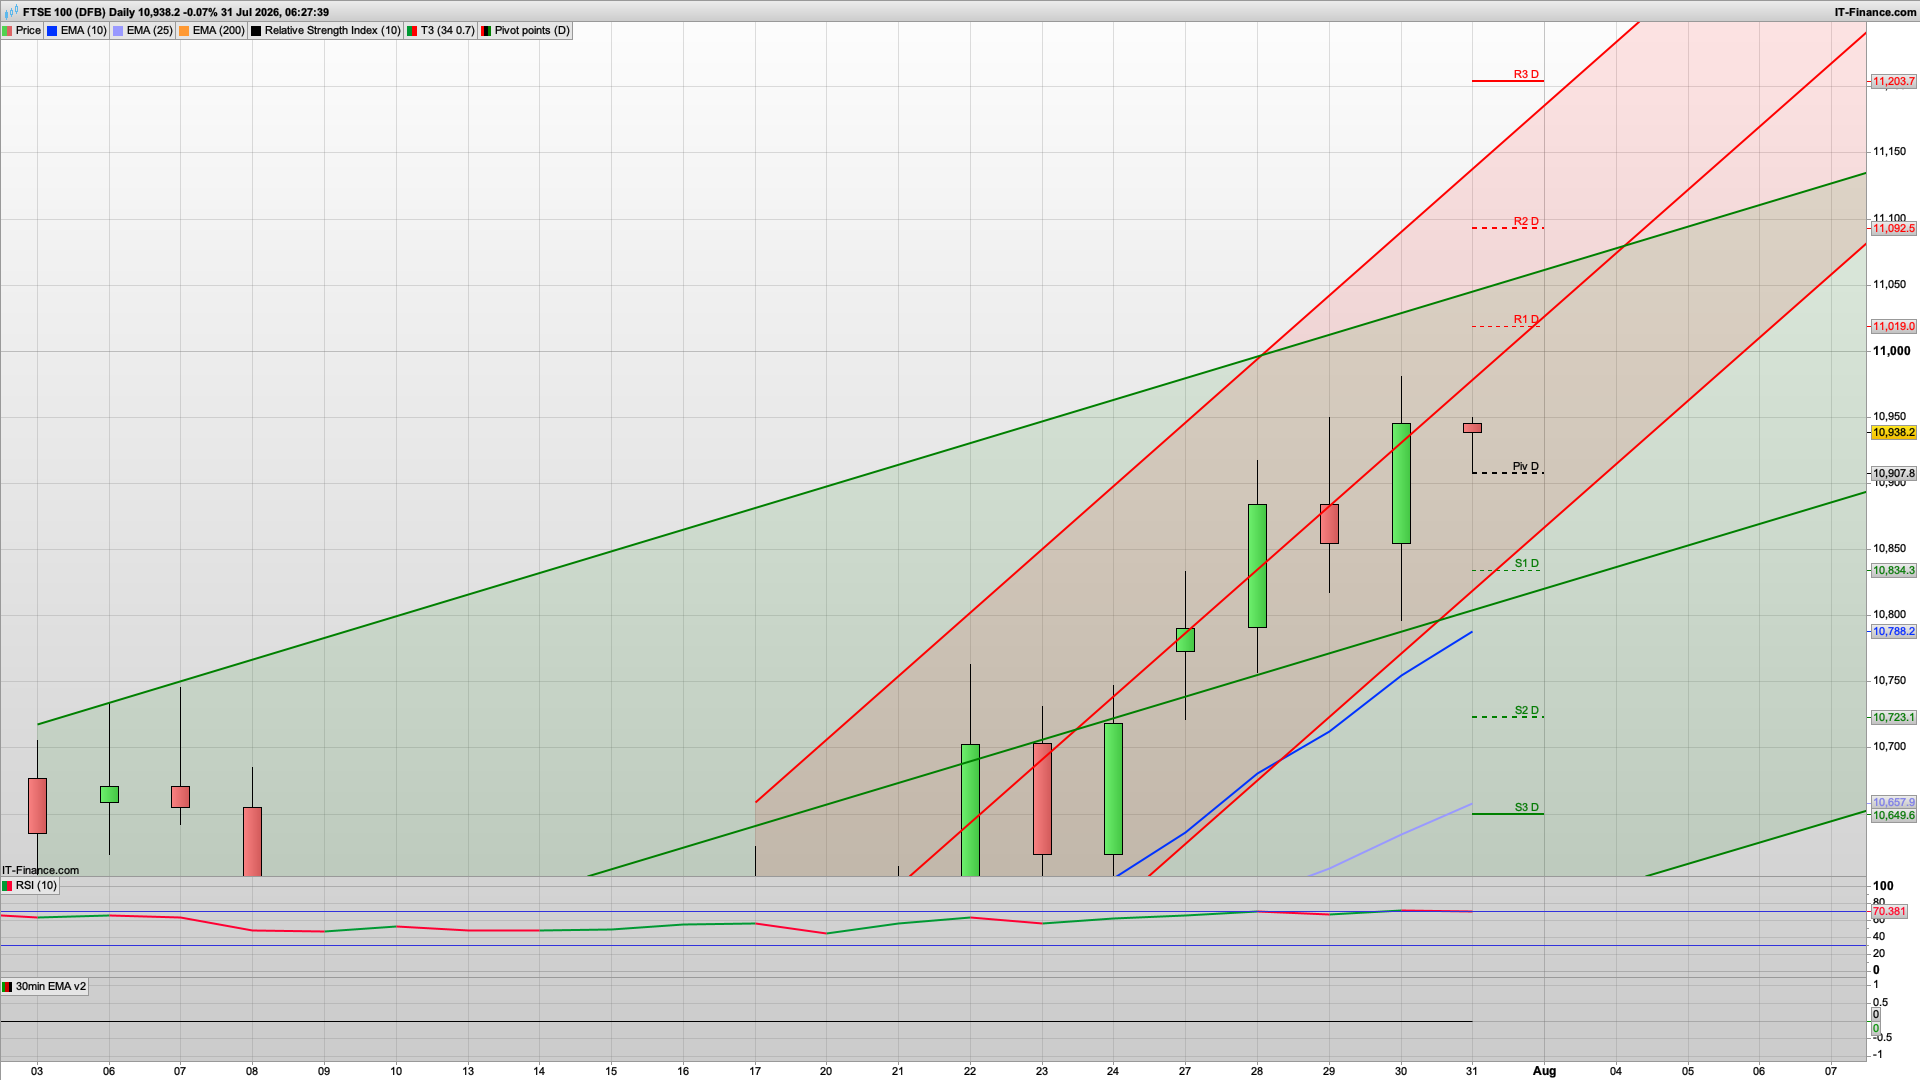Image resolution: width=1920 pixels, height=1080 pixels.
Task: Open the Pivot points (D) indicator label
Action: click(x=532, y=31)
